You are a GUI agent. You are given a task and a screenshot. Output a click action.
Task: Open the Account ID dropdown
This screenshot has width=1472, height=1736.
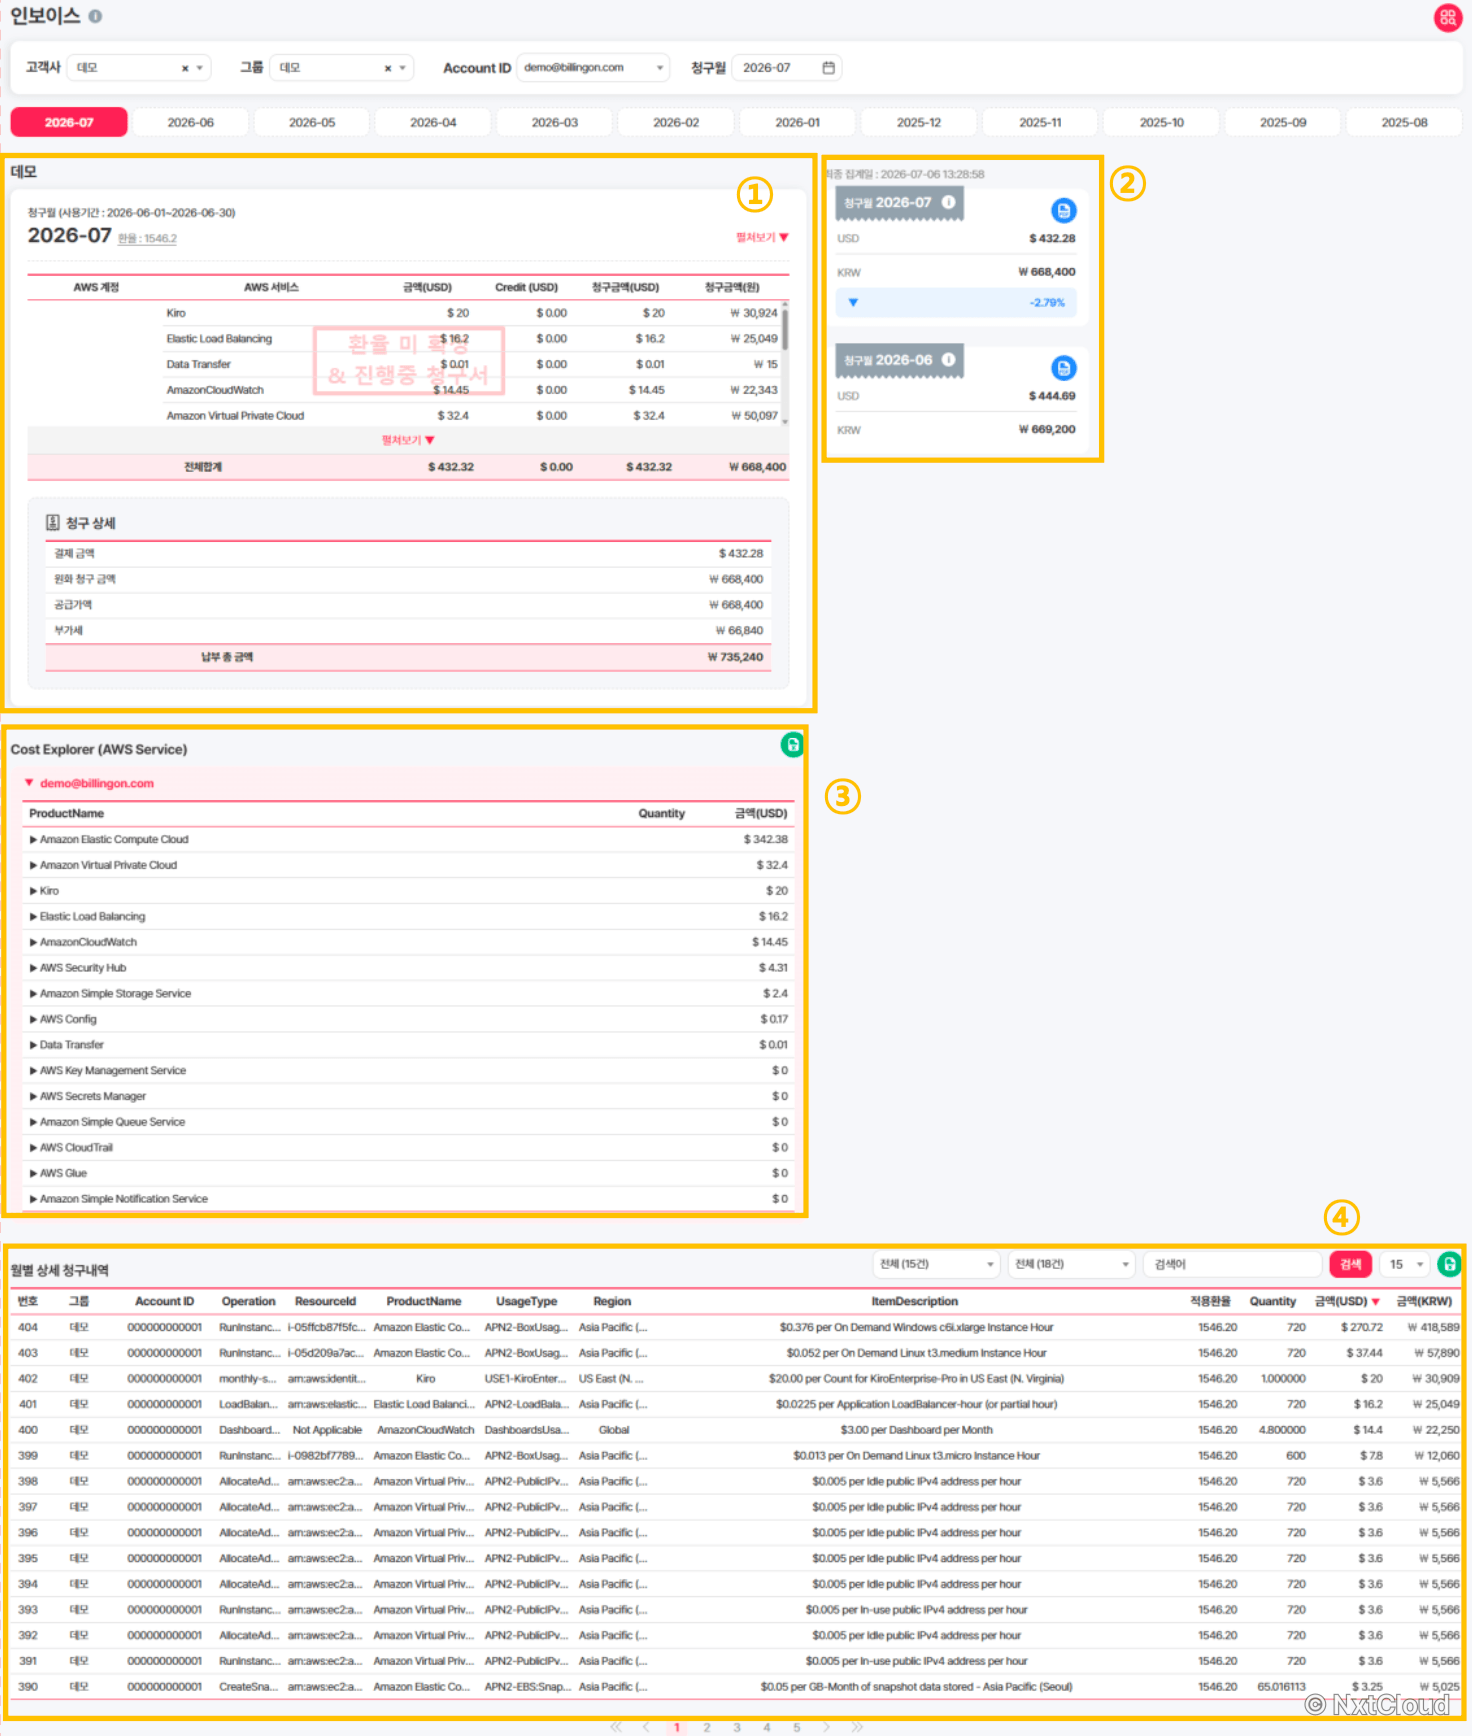(594, 68)
